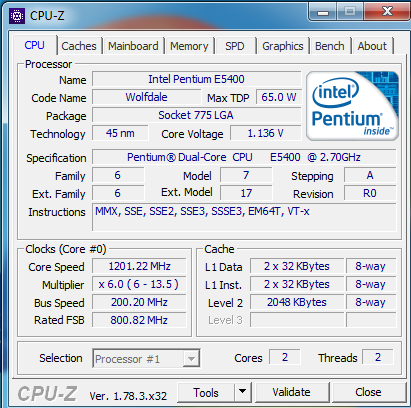Click the Tools button
This screenshot has width=411, height=408.
tap(206, 393)
